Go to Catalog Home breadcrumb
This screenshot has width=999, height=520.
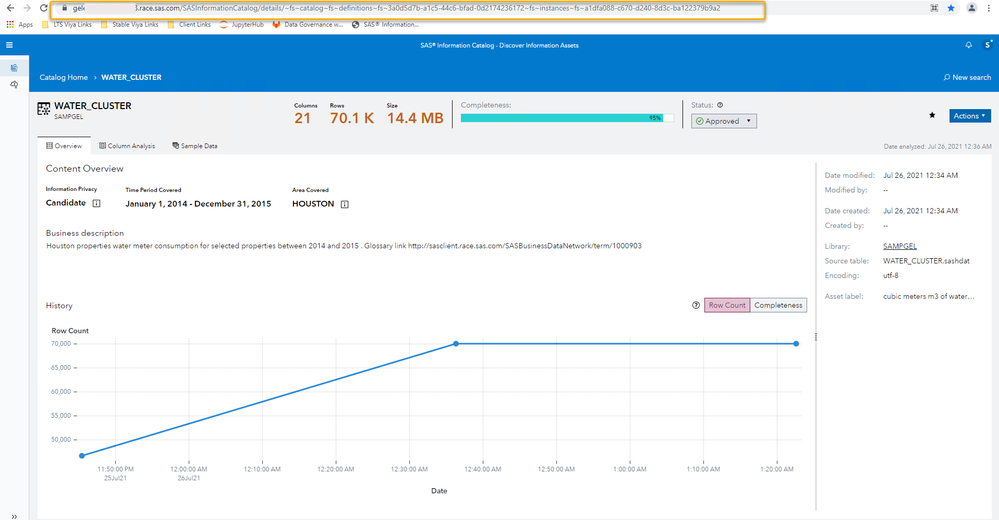click(x=64, y=77)
